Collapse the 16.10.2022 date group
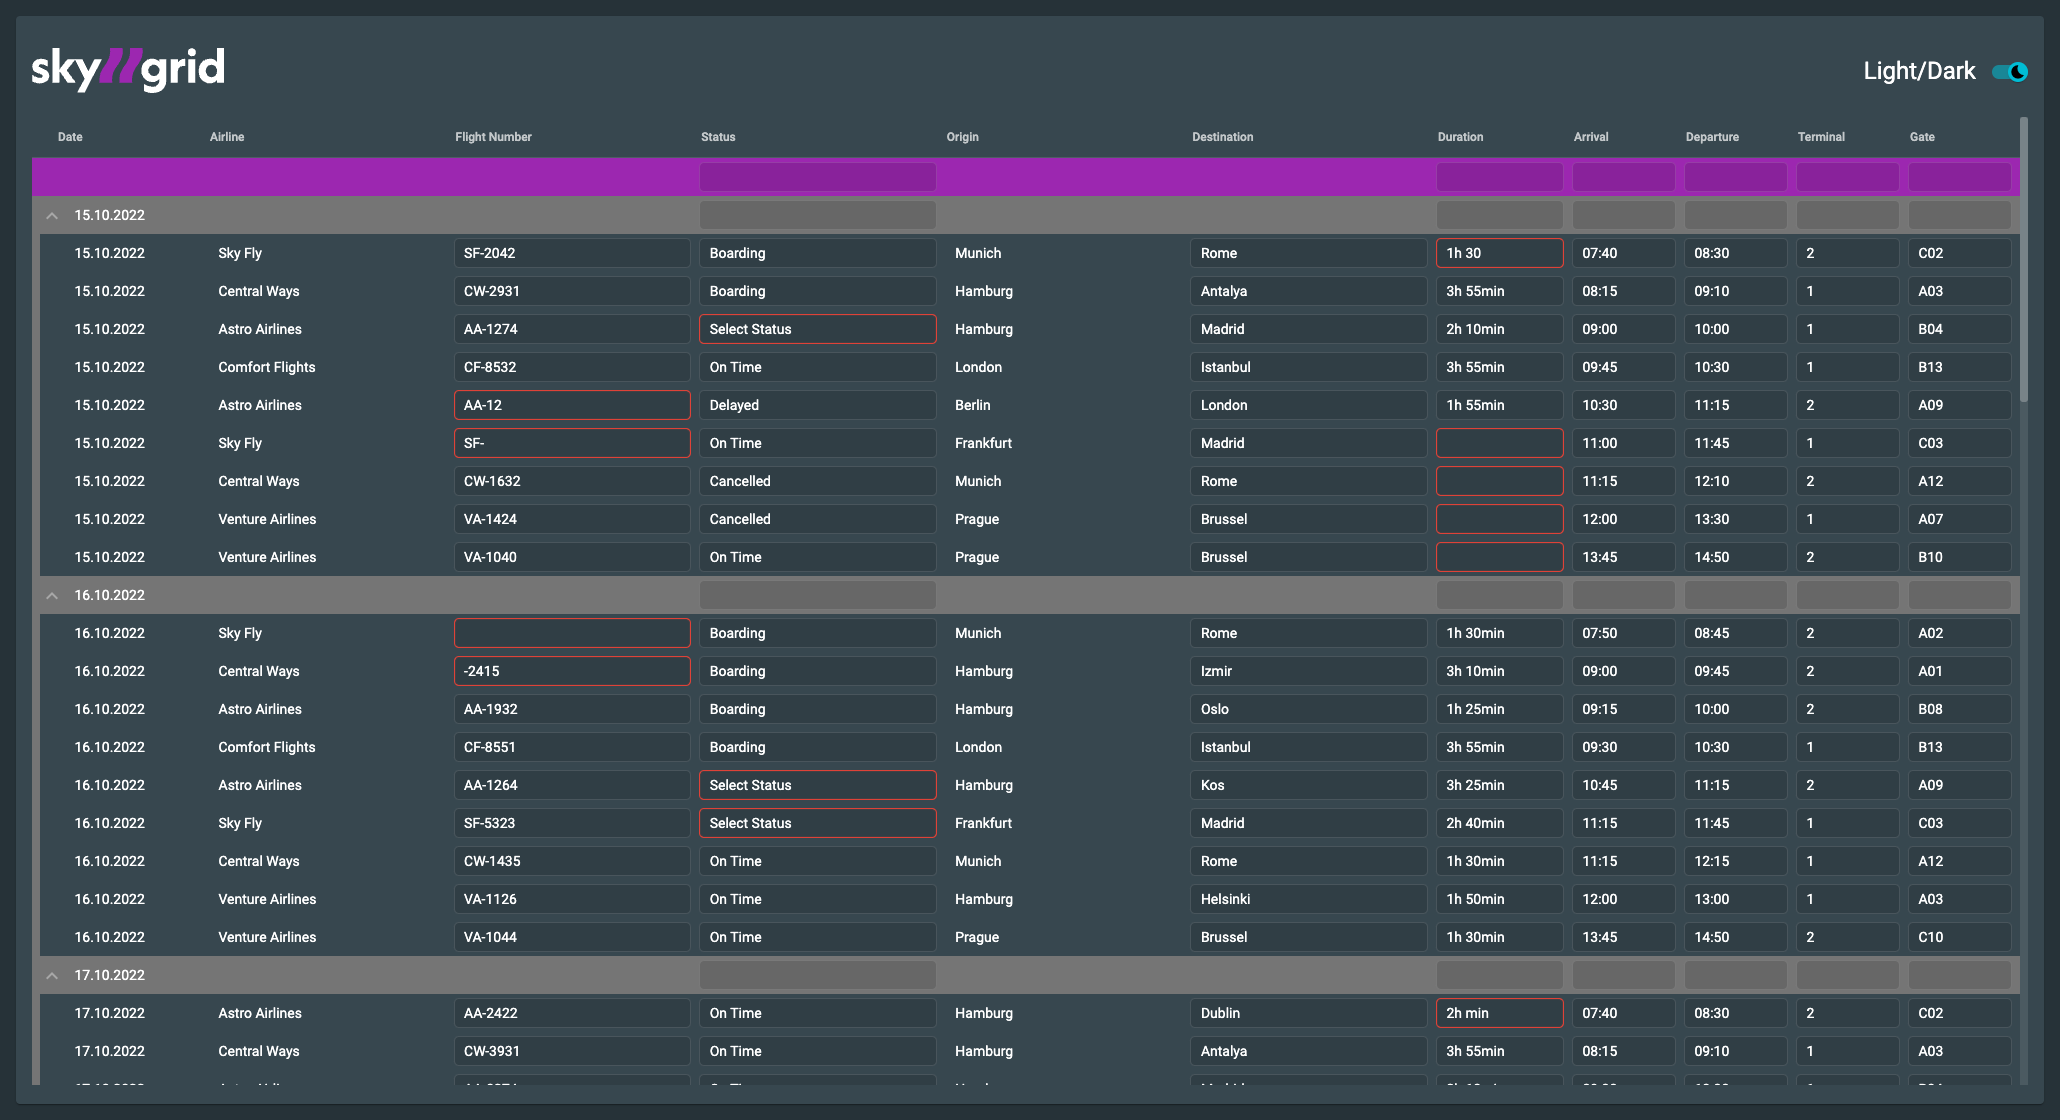This screenshot has width=2060, height=1120. tap(52, 595)
